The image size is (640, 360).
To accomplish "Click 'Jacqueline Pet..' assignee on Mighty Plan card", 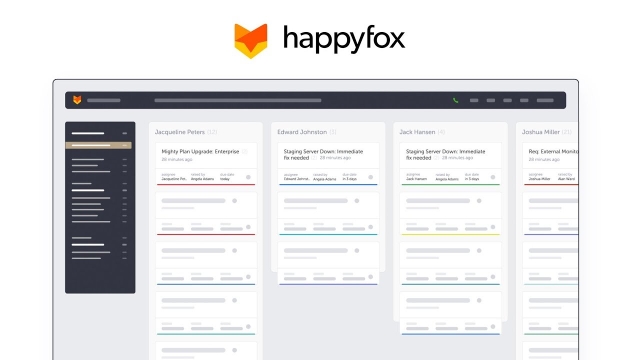I will pyautogui.click(x=174, y=179).
